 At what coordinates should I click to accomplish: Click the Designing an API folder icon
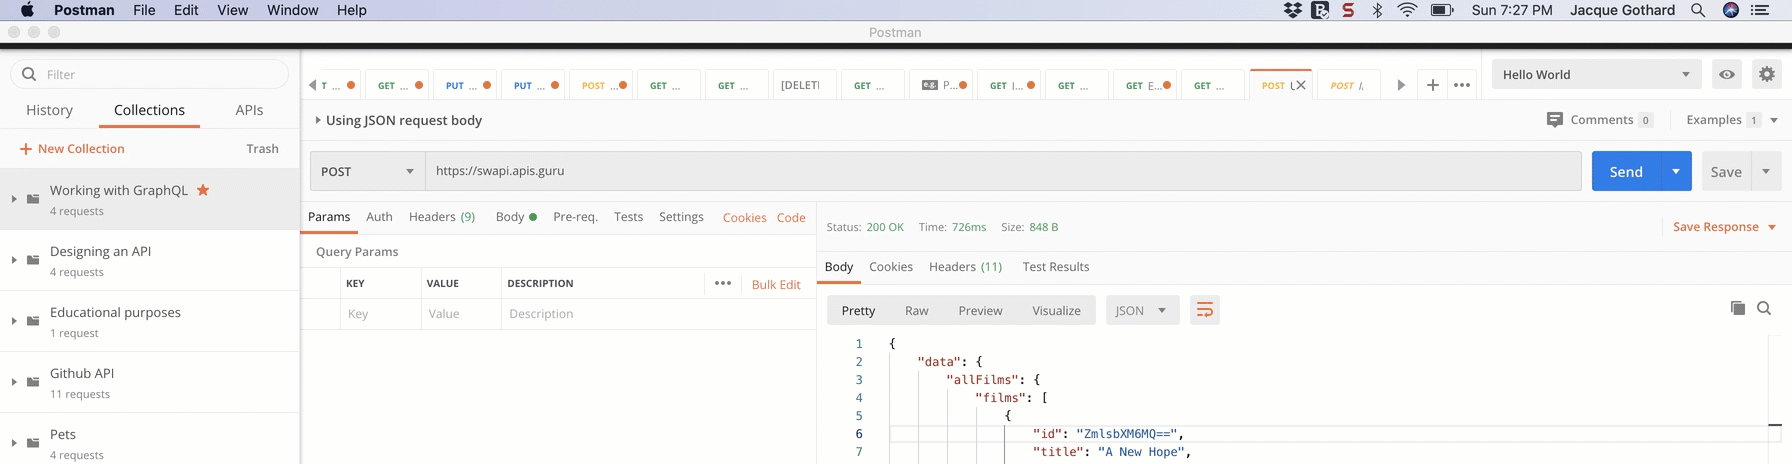pos(33,259)
